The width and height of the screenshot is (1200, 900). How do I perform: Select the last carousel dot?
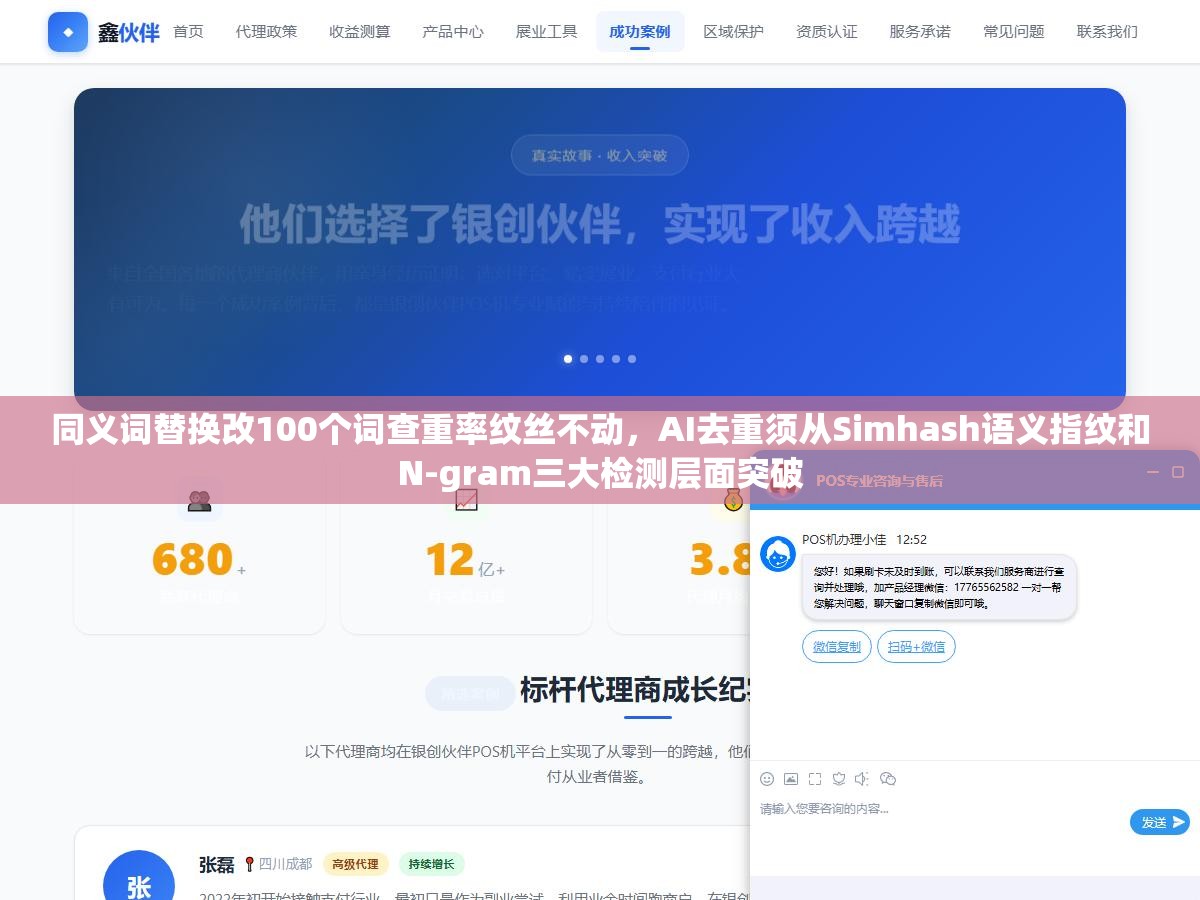632,358
